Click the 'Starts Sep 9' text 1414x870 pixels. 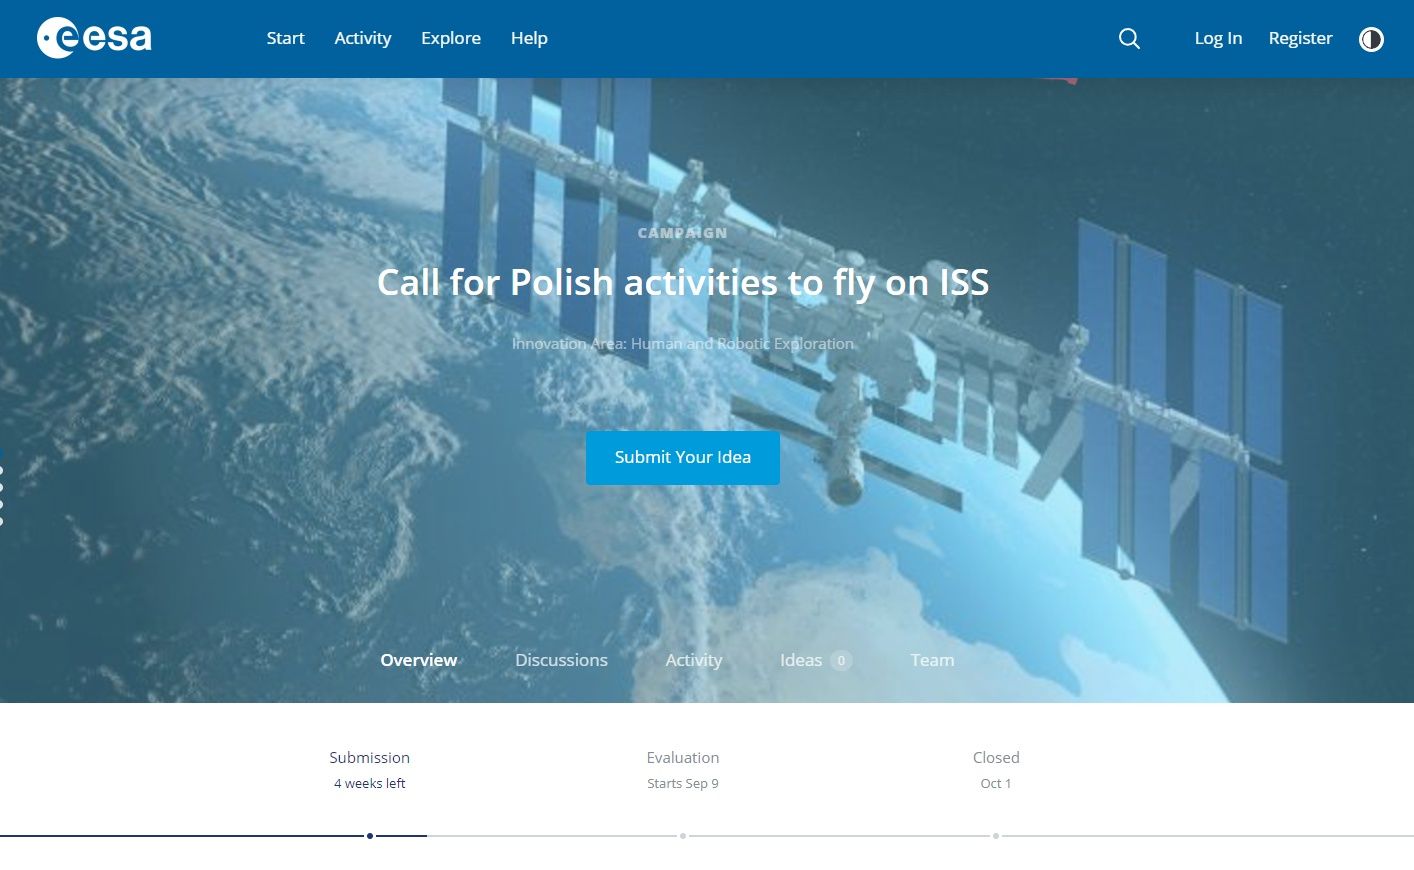[683, 784]
